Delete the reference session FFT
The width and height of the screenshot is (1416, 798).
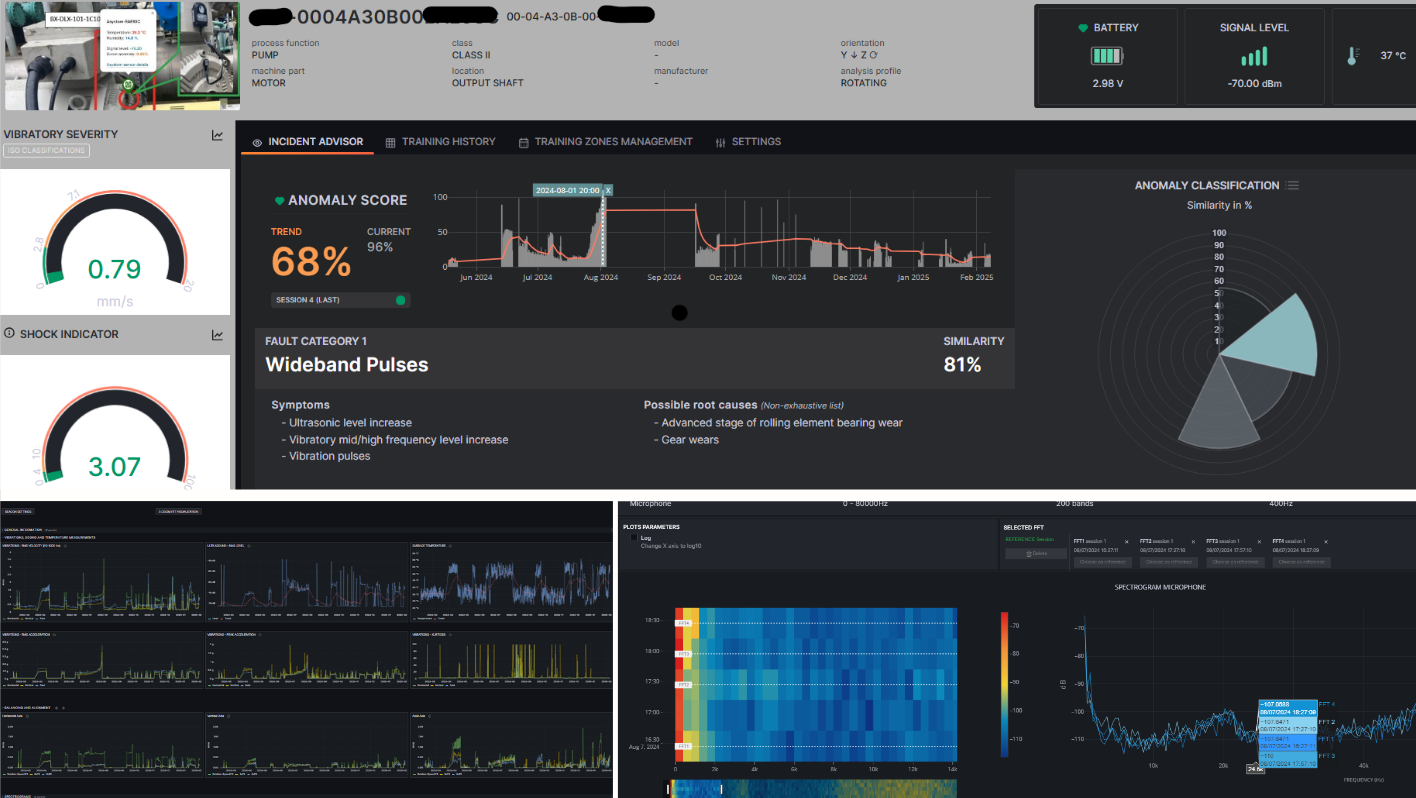[1036, 553]
